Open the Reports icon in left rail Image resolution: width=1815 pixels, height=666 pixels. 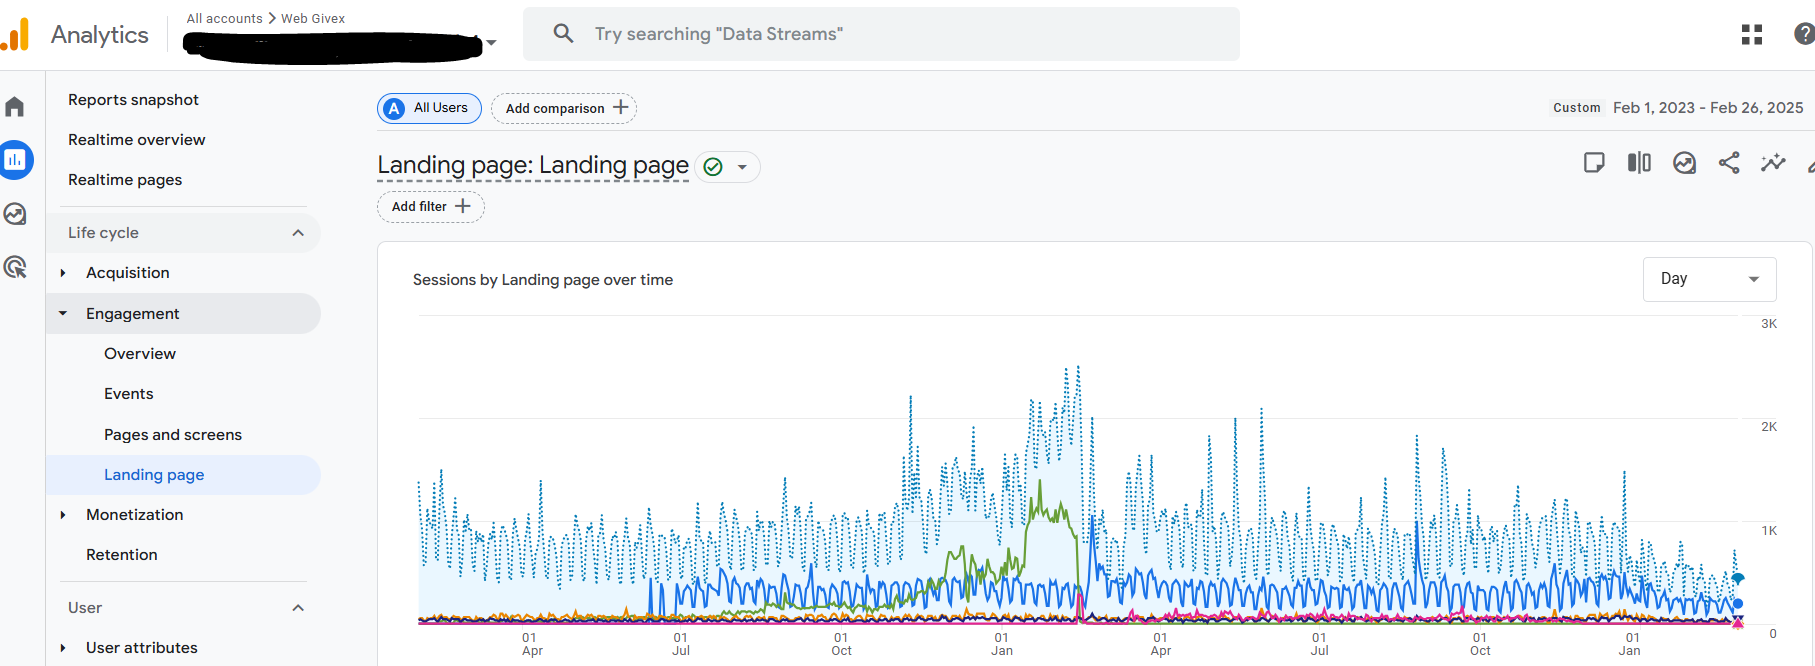(16, 160)
